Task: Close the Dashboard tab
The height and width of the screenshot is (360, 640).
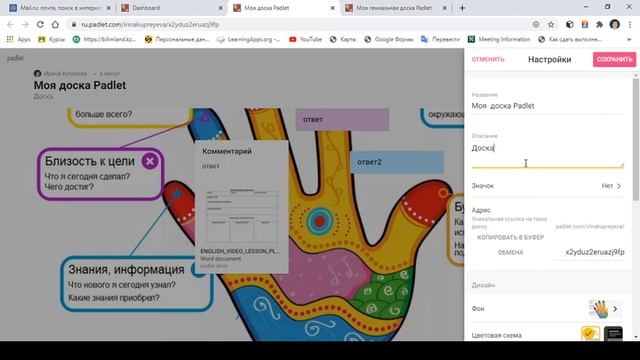Action: (220, 8)
